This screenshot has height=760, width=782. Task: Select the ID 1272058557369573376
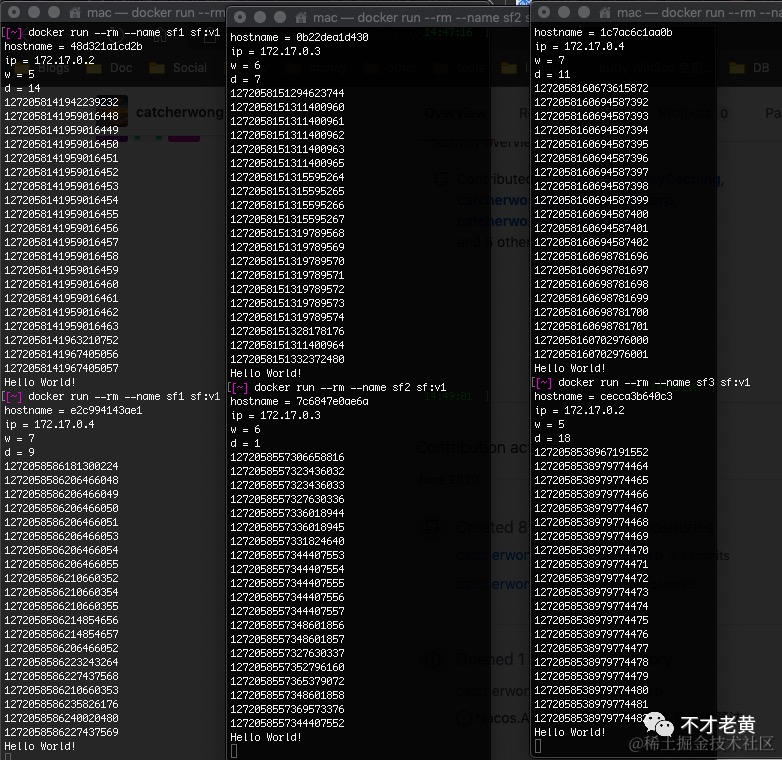point(287,709)
